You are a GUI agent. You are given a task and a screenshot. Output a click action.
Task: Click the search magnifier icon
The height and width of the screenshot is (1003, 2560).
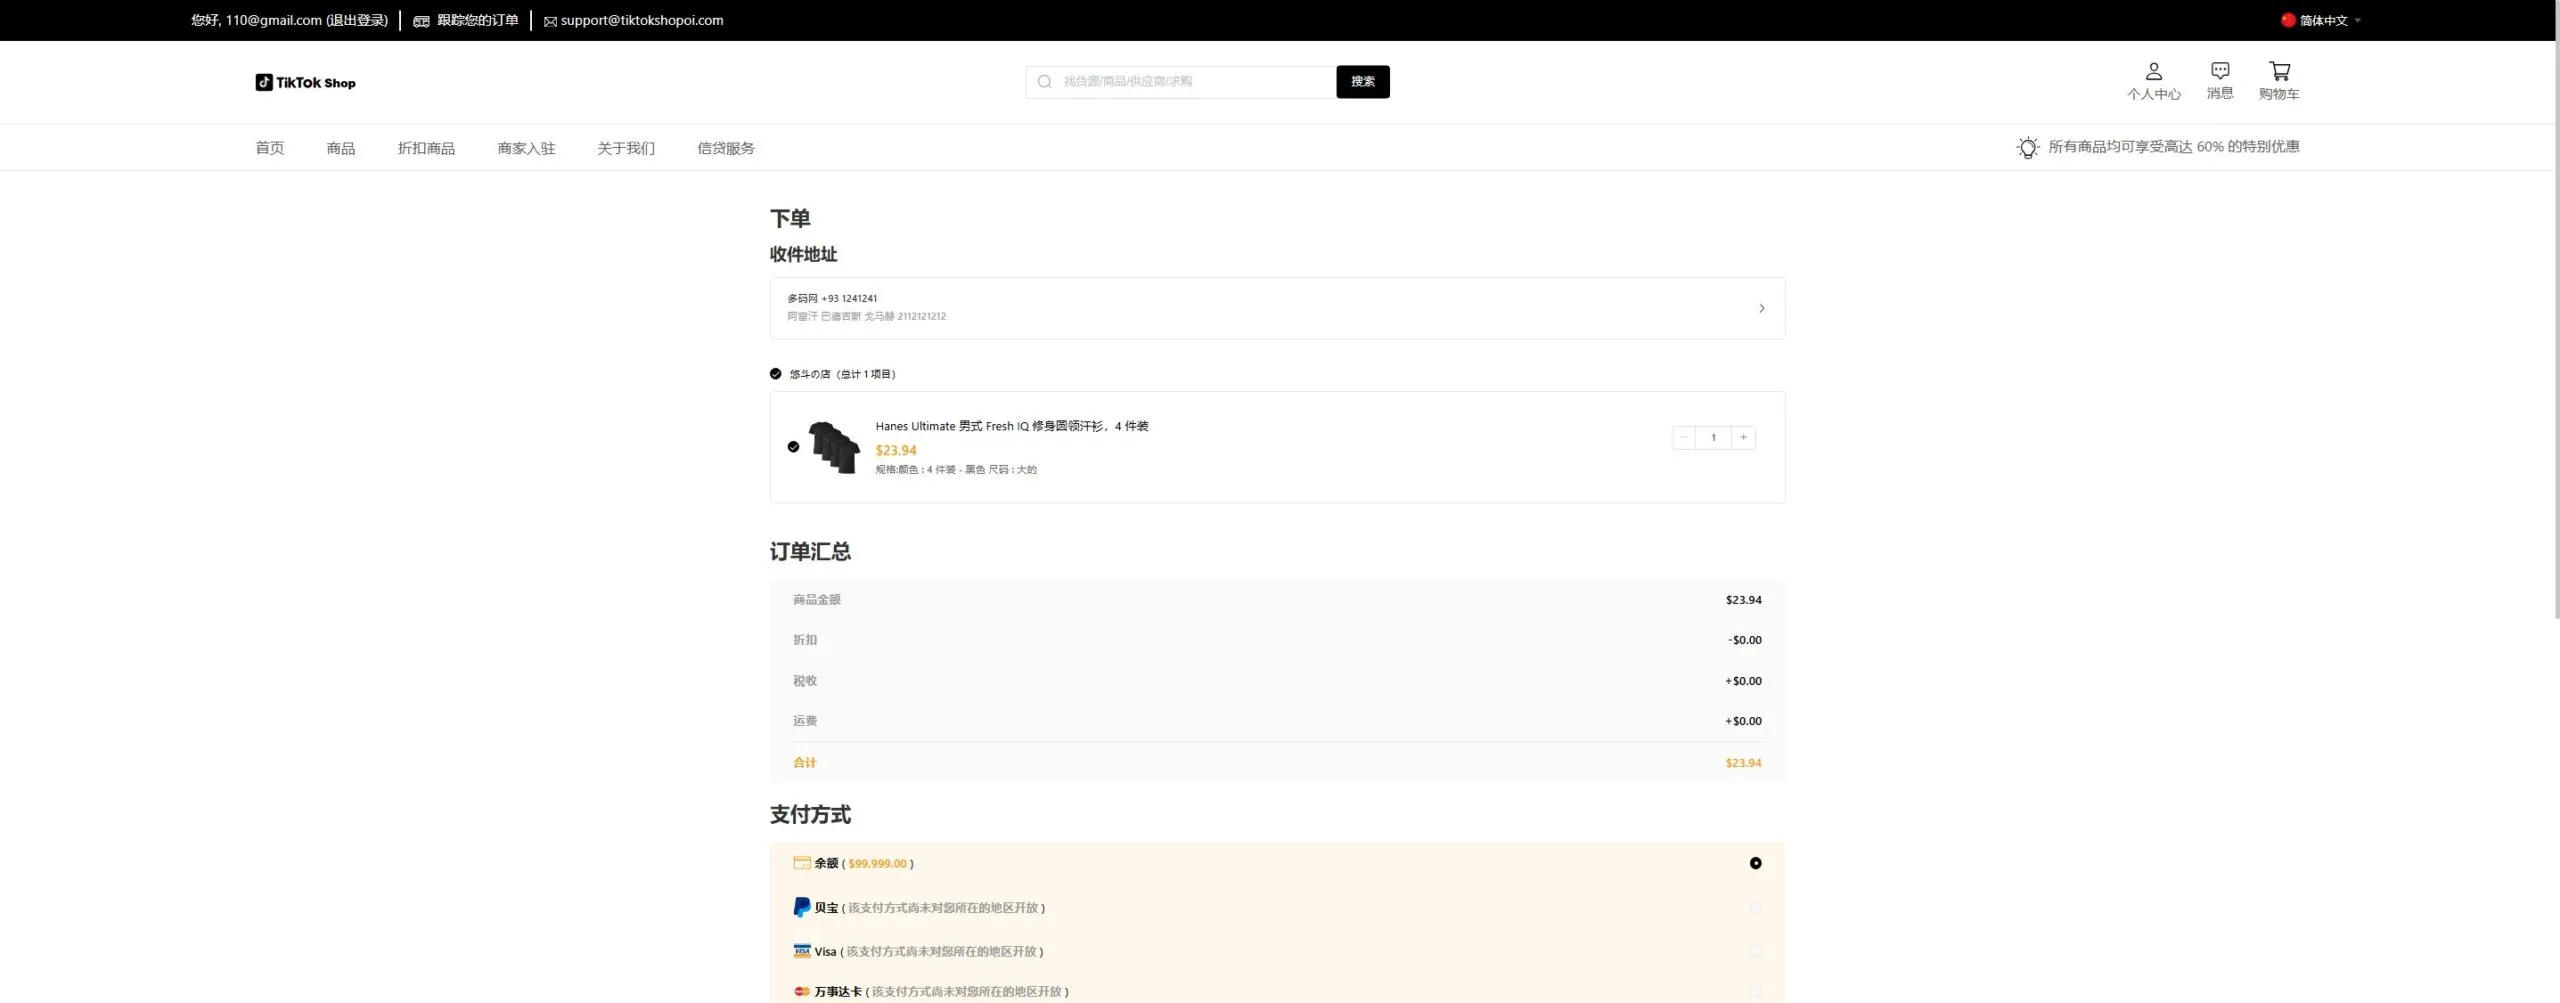[x=1044, y=82]
